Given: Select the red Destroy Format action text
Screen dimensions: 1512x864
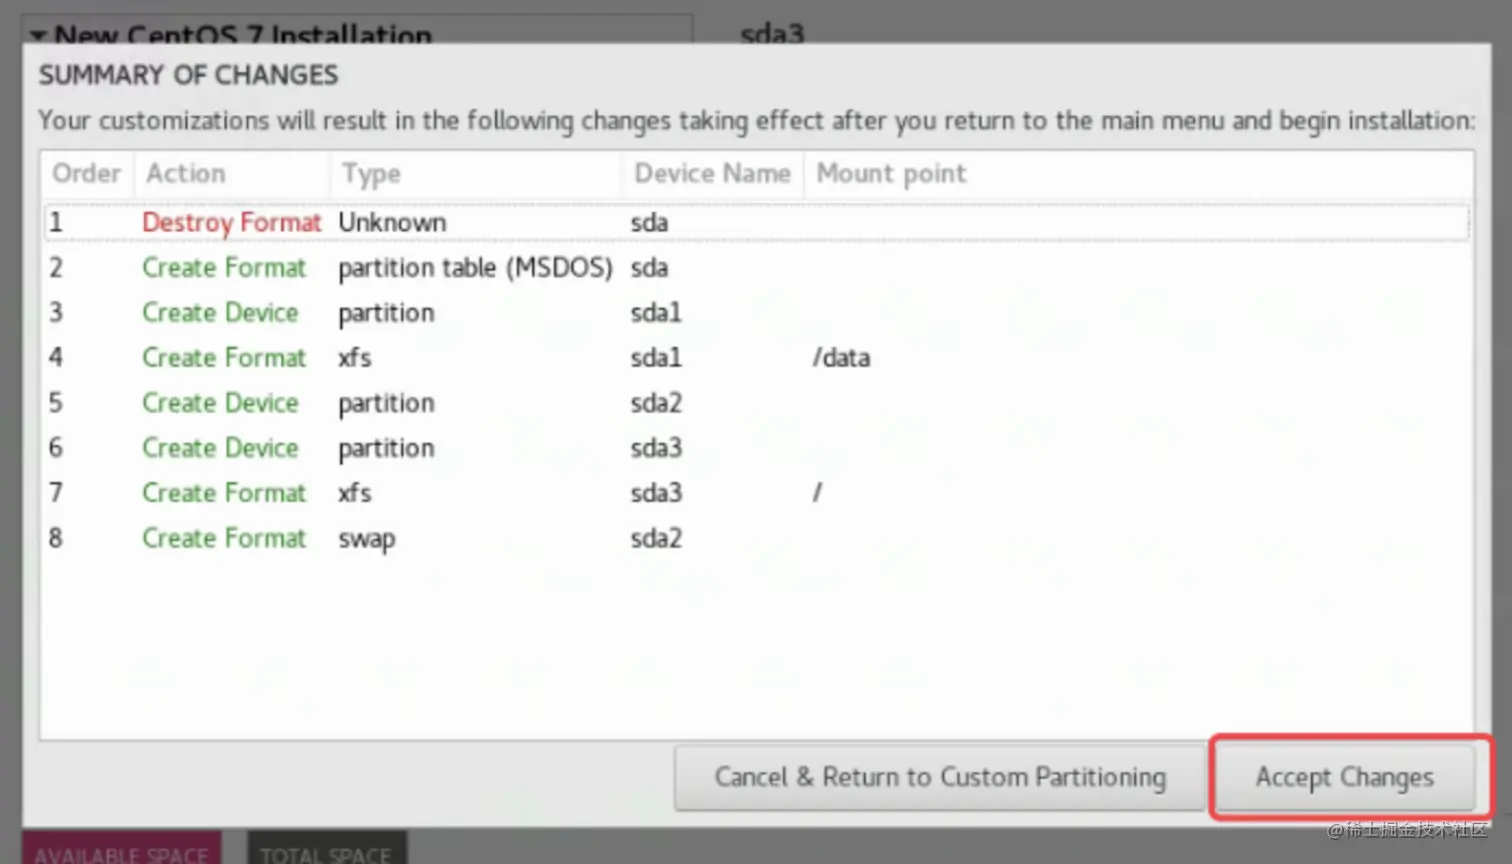Looking at the screenshot, I should 232,223.
